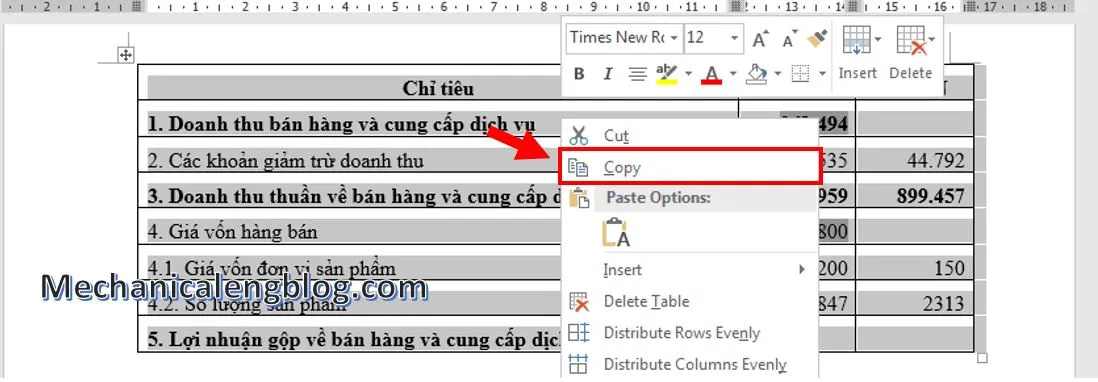The height and width of the screenshot is (382, 1098).
Task: Click the Borders icon in the mini toolbar
Action: 800,73
